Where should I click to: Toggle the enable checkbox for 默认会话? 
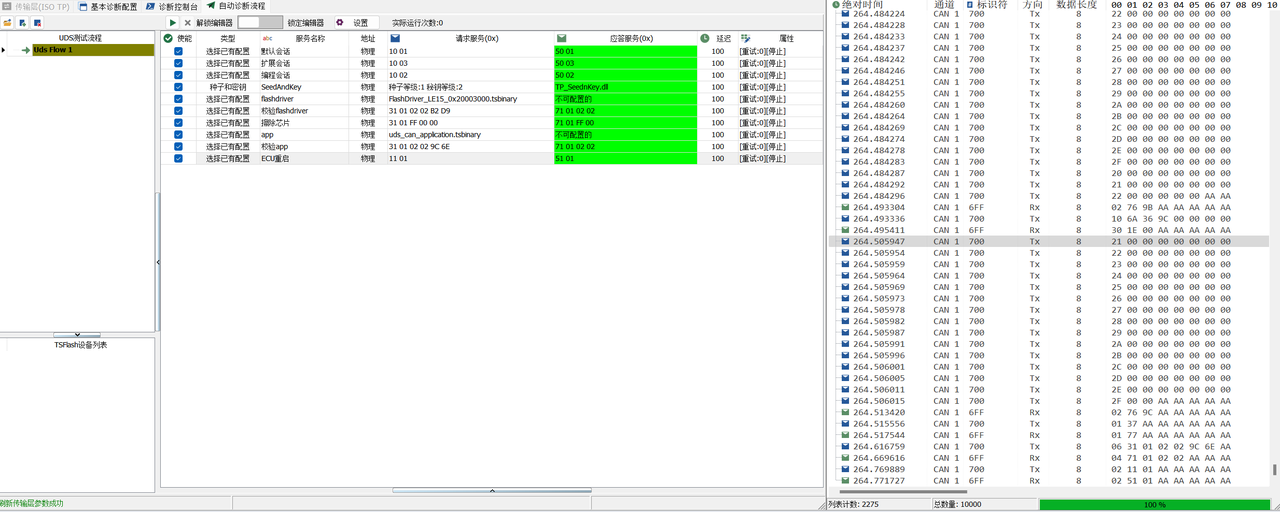pyautogui.click(x=178, y=51)
